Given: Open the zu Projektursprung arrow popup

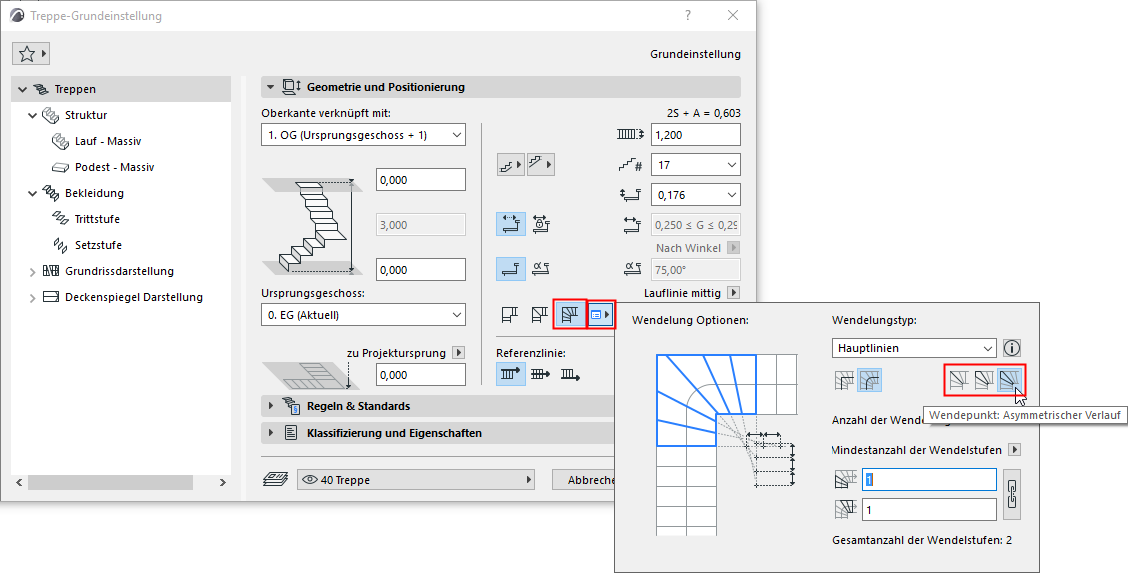Looking at the screenshot, I should pyautogui.click(x=458, y=352).
